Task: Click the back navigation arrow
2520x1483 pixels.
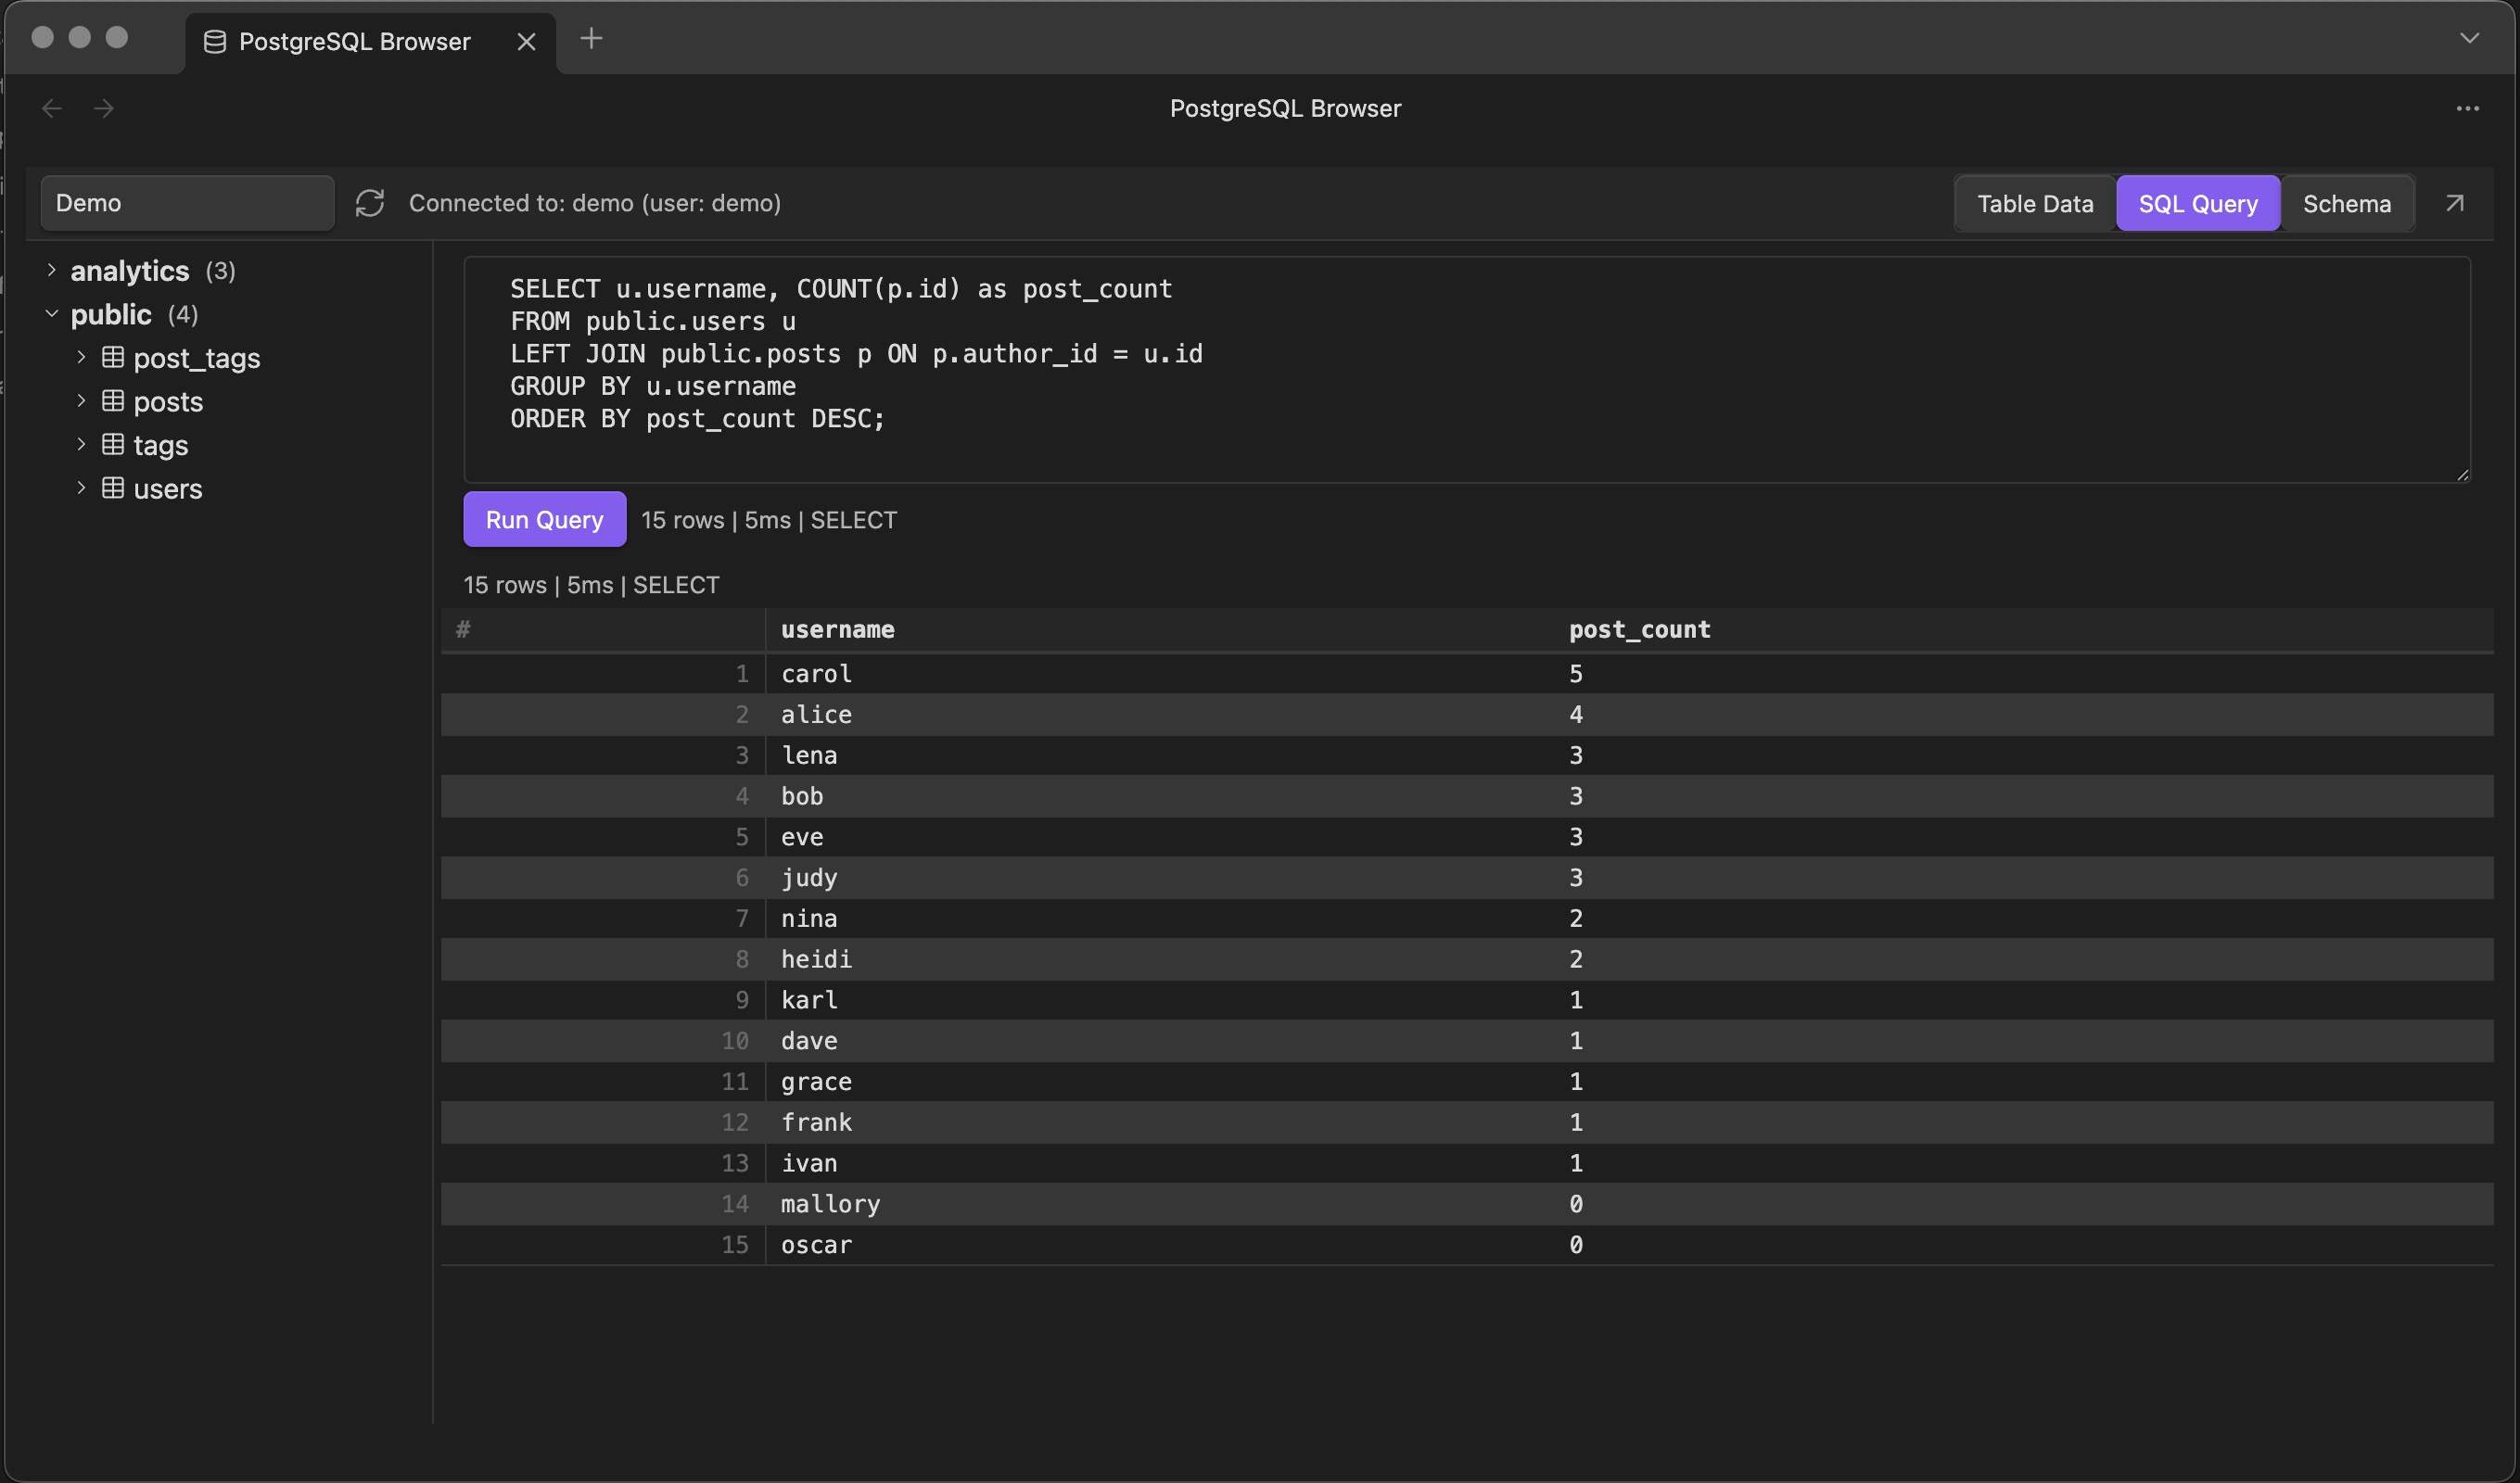Action: (x=52, y=108)
